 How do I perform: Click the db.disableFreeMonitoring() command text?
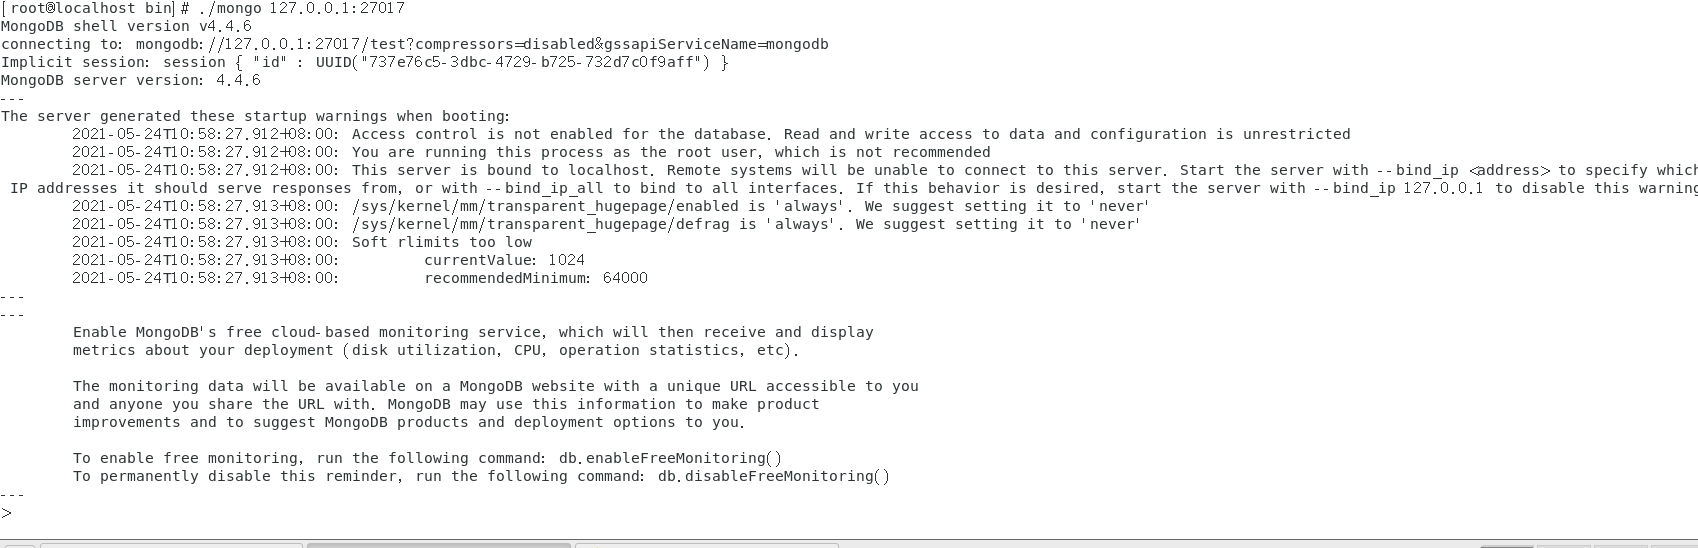(x=773, y=476)
